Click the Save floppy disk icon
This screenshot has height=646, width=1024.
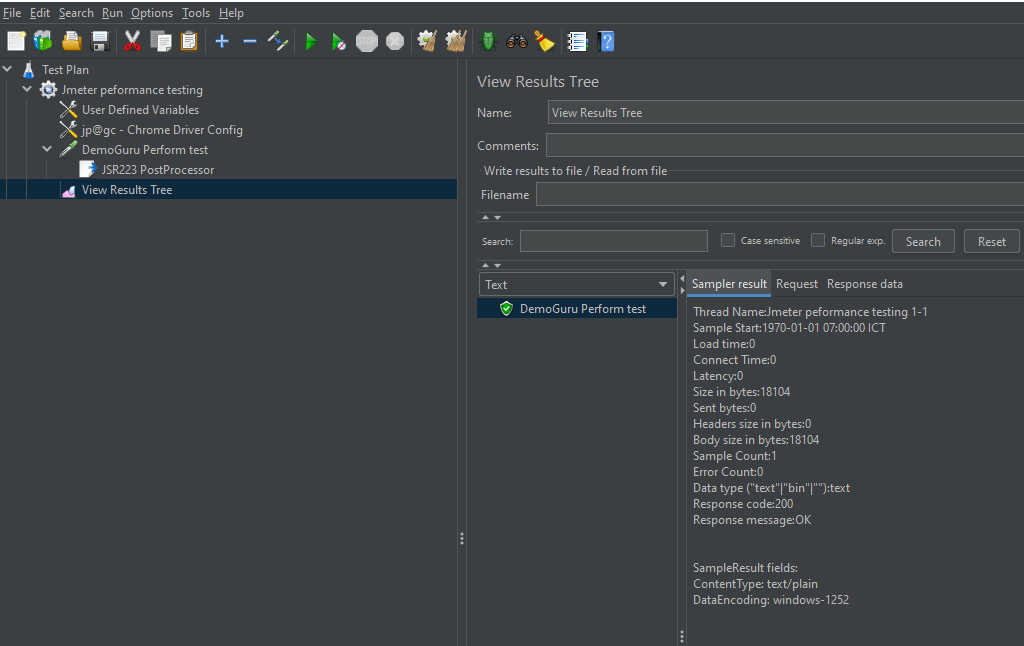coord(100,41)
